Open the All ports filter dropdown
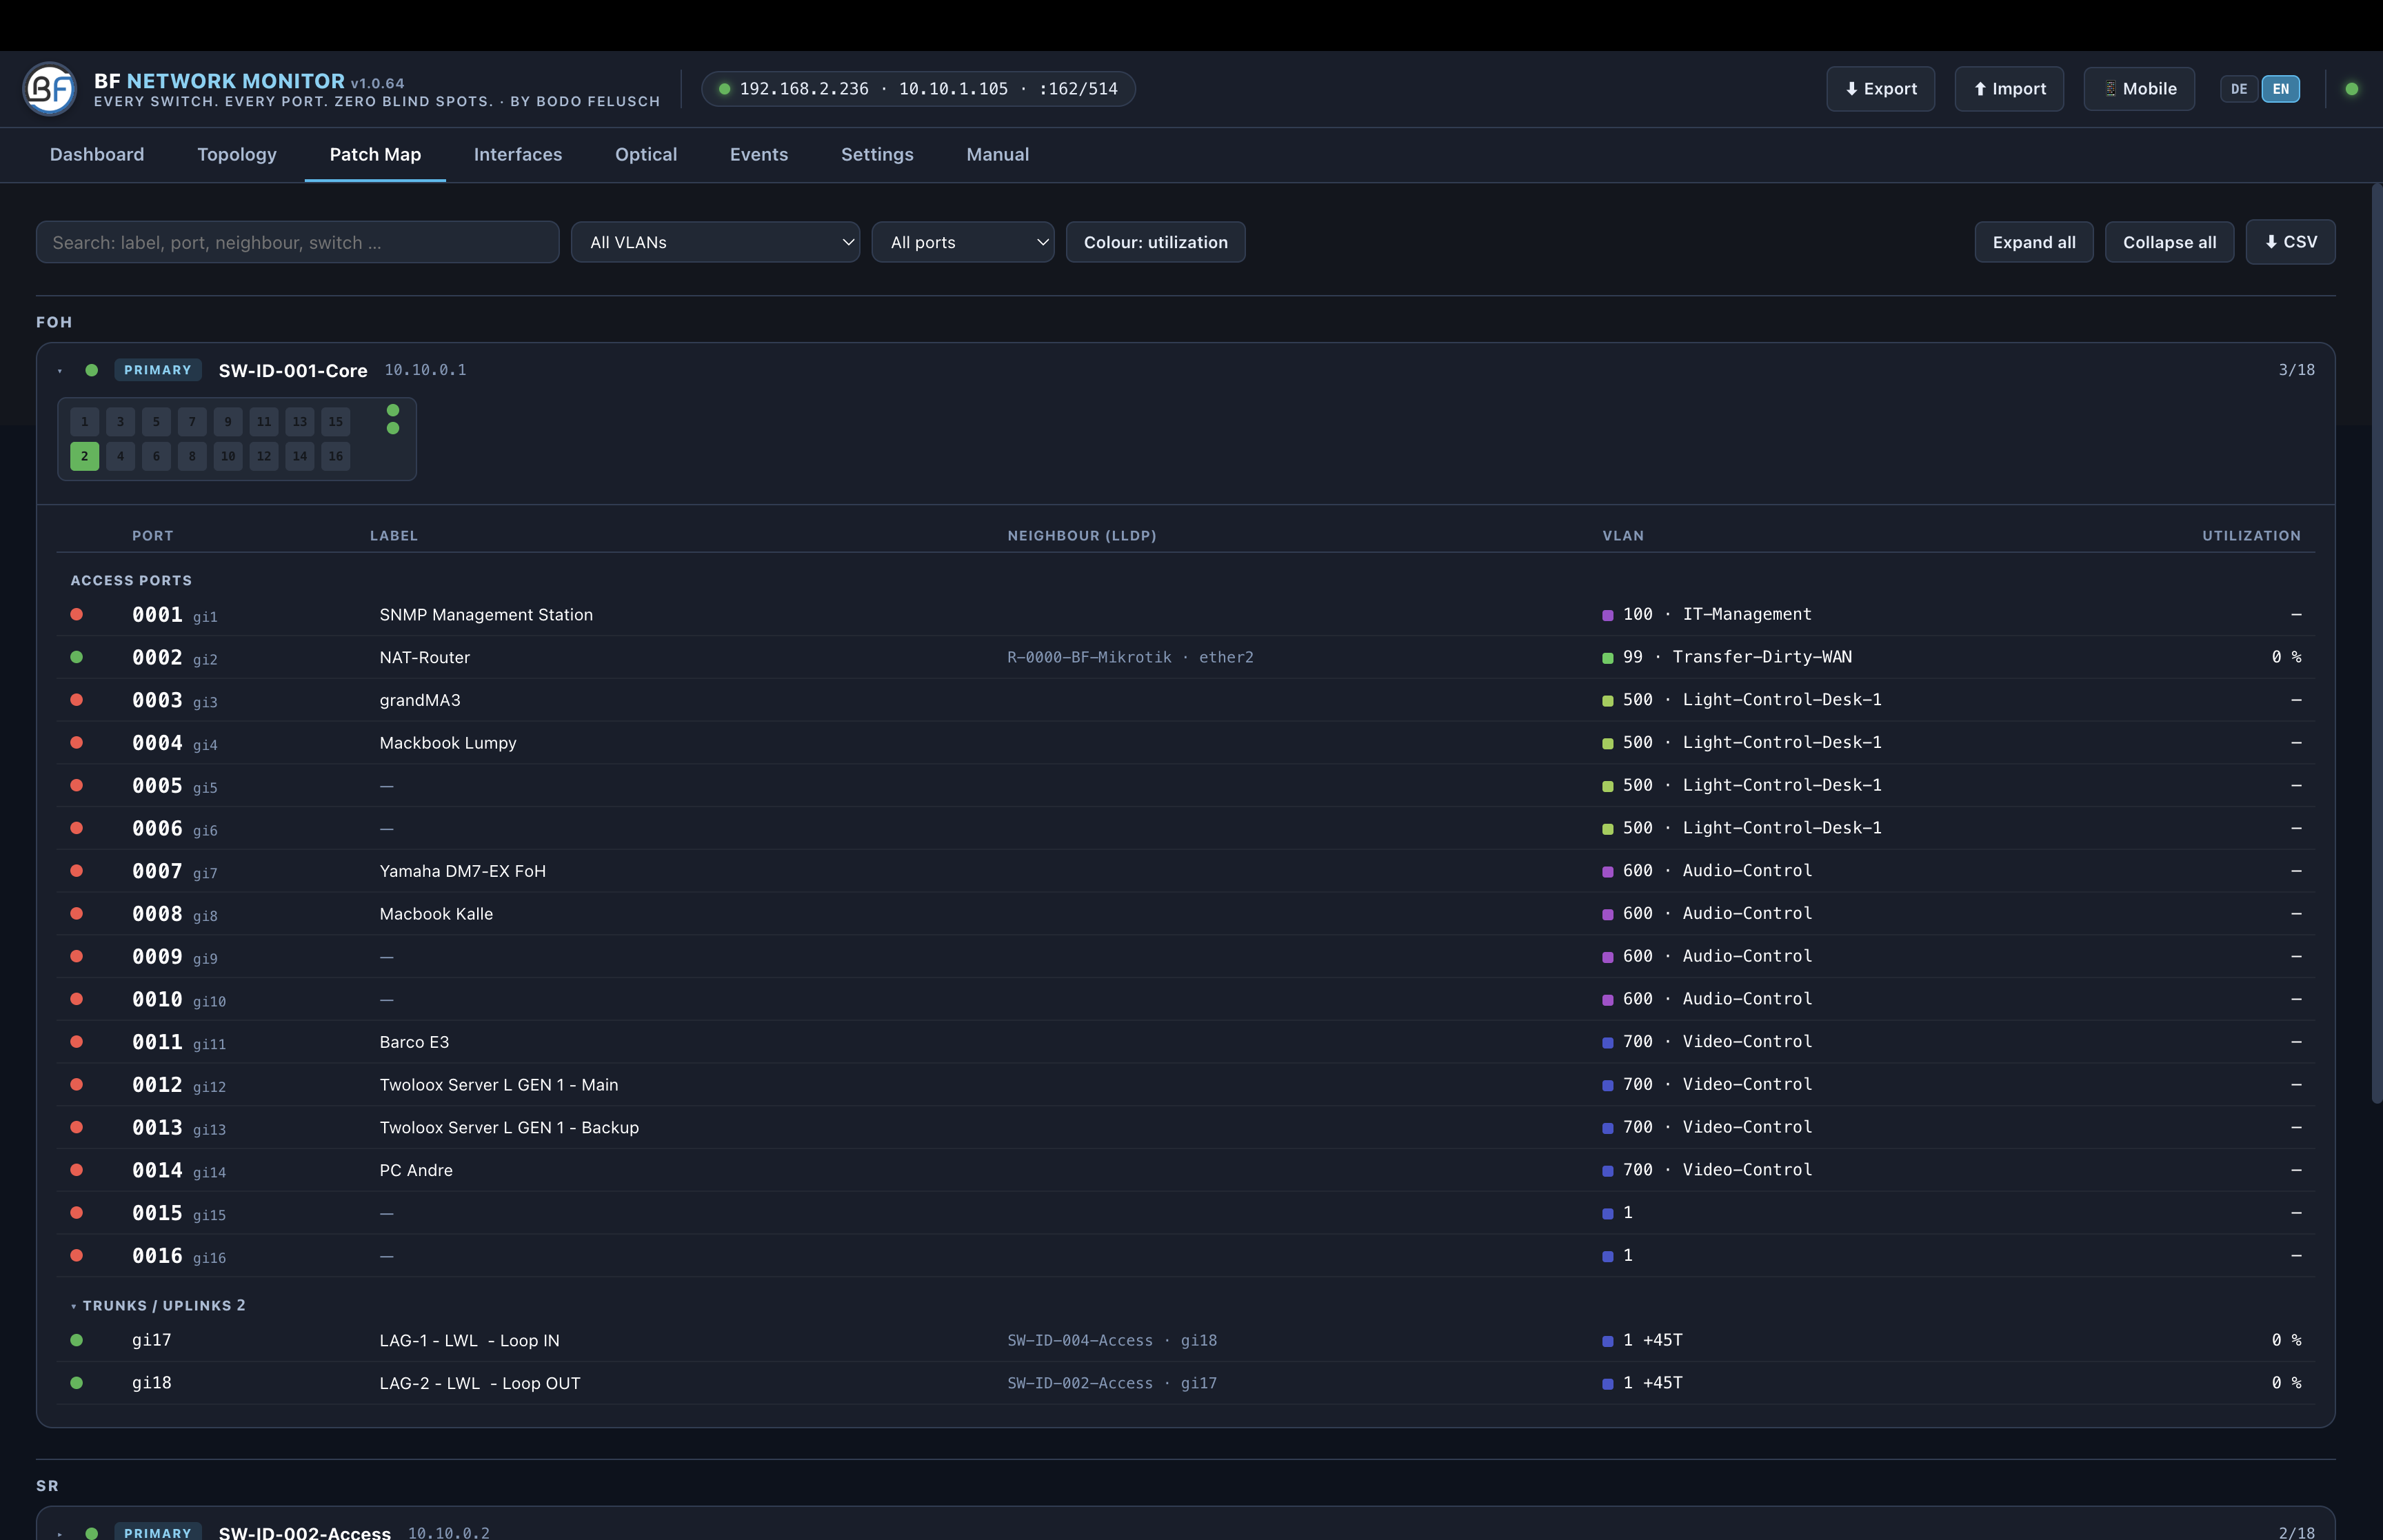 point(963,242)
